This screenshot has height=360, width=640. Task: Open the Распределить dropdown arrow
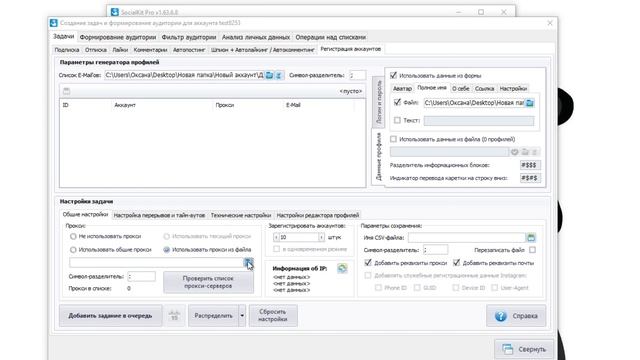pos(242,316)
